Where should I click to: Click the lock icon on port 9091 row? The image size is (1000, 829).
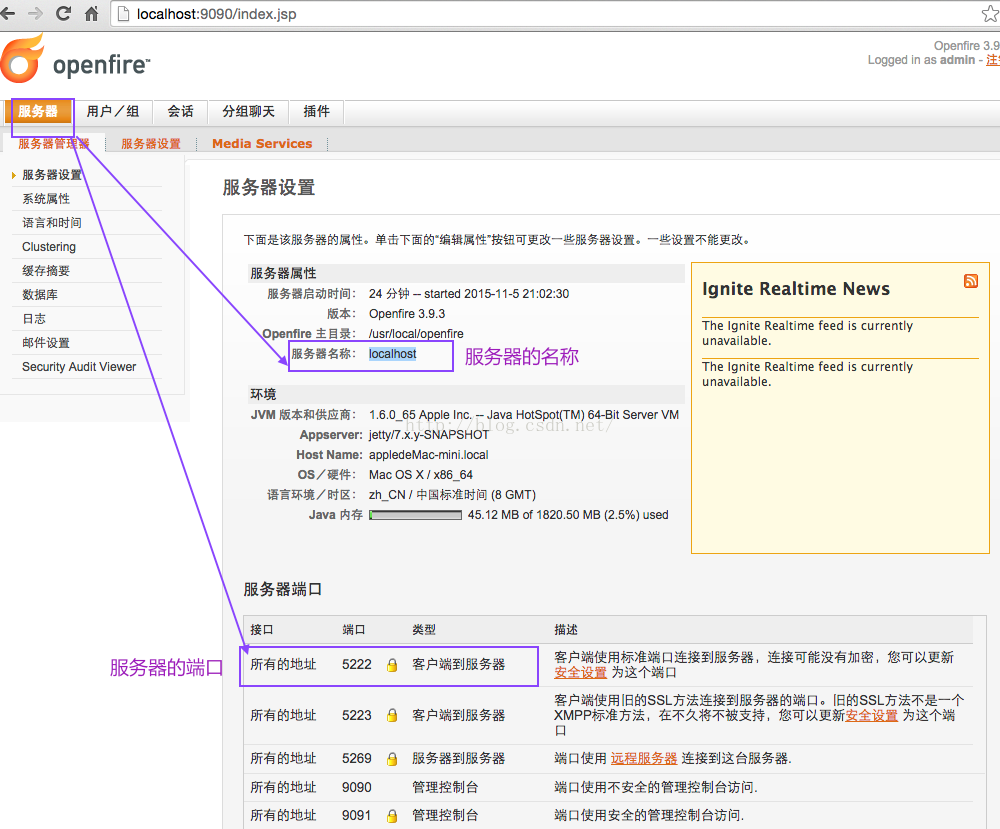pos(392,816)
